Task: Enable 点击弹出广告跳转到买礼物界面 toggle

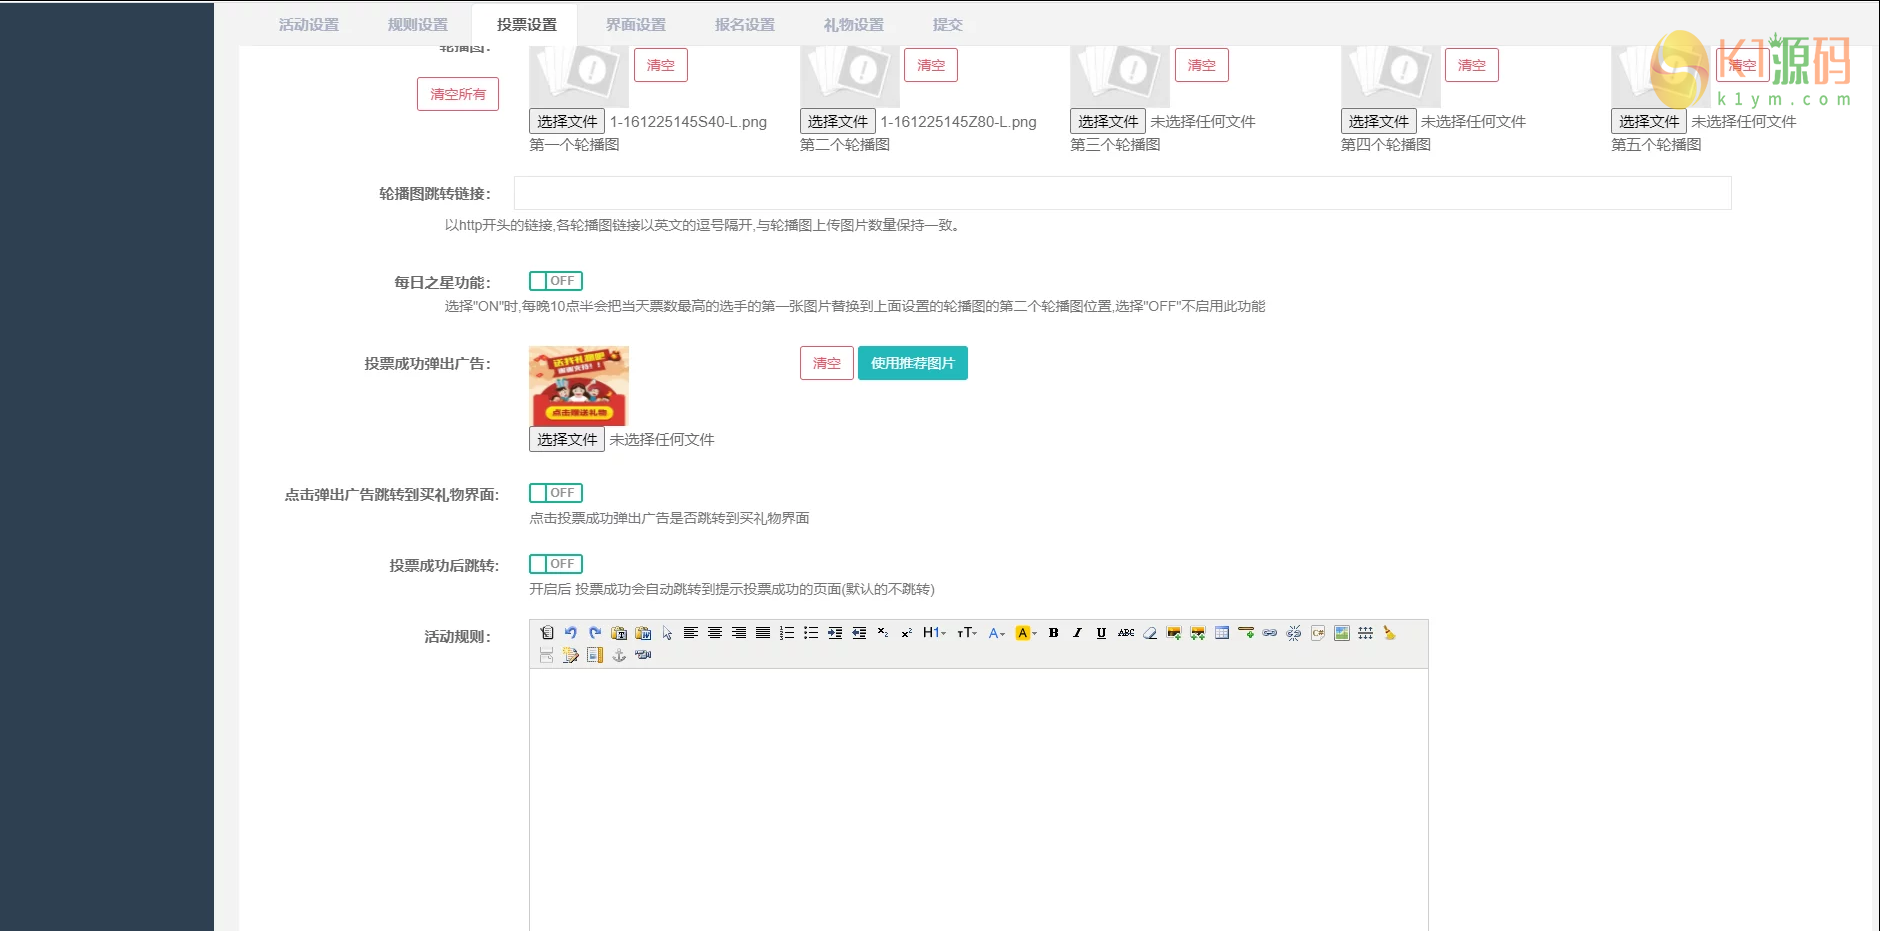Action: 557,492
